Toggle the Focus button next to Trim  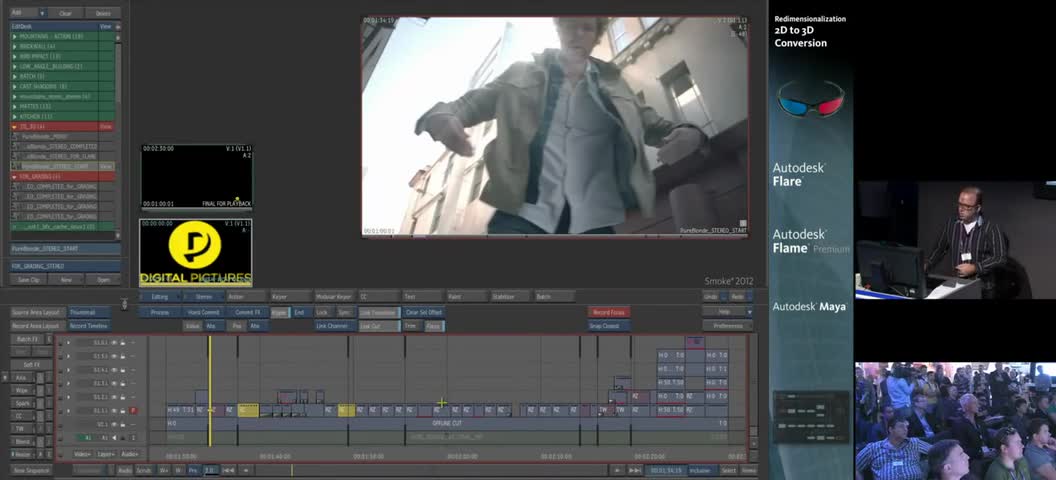pyautogui.click(x=434, y=326)
